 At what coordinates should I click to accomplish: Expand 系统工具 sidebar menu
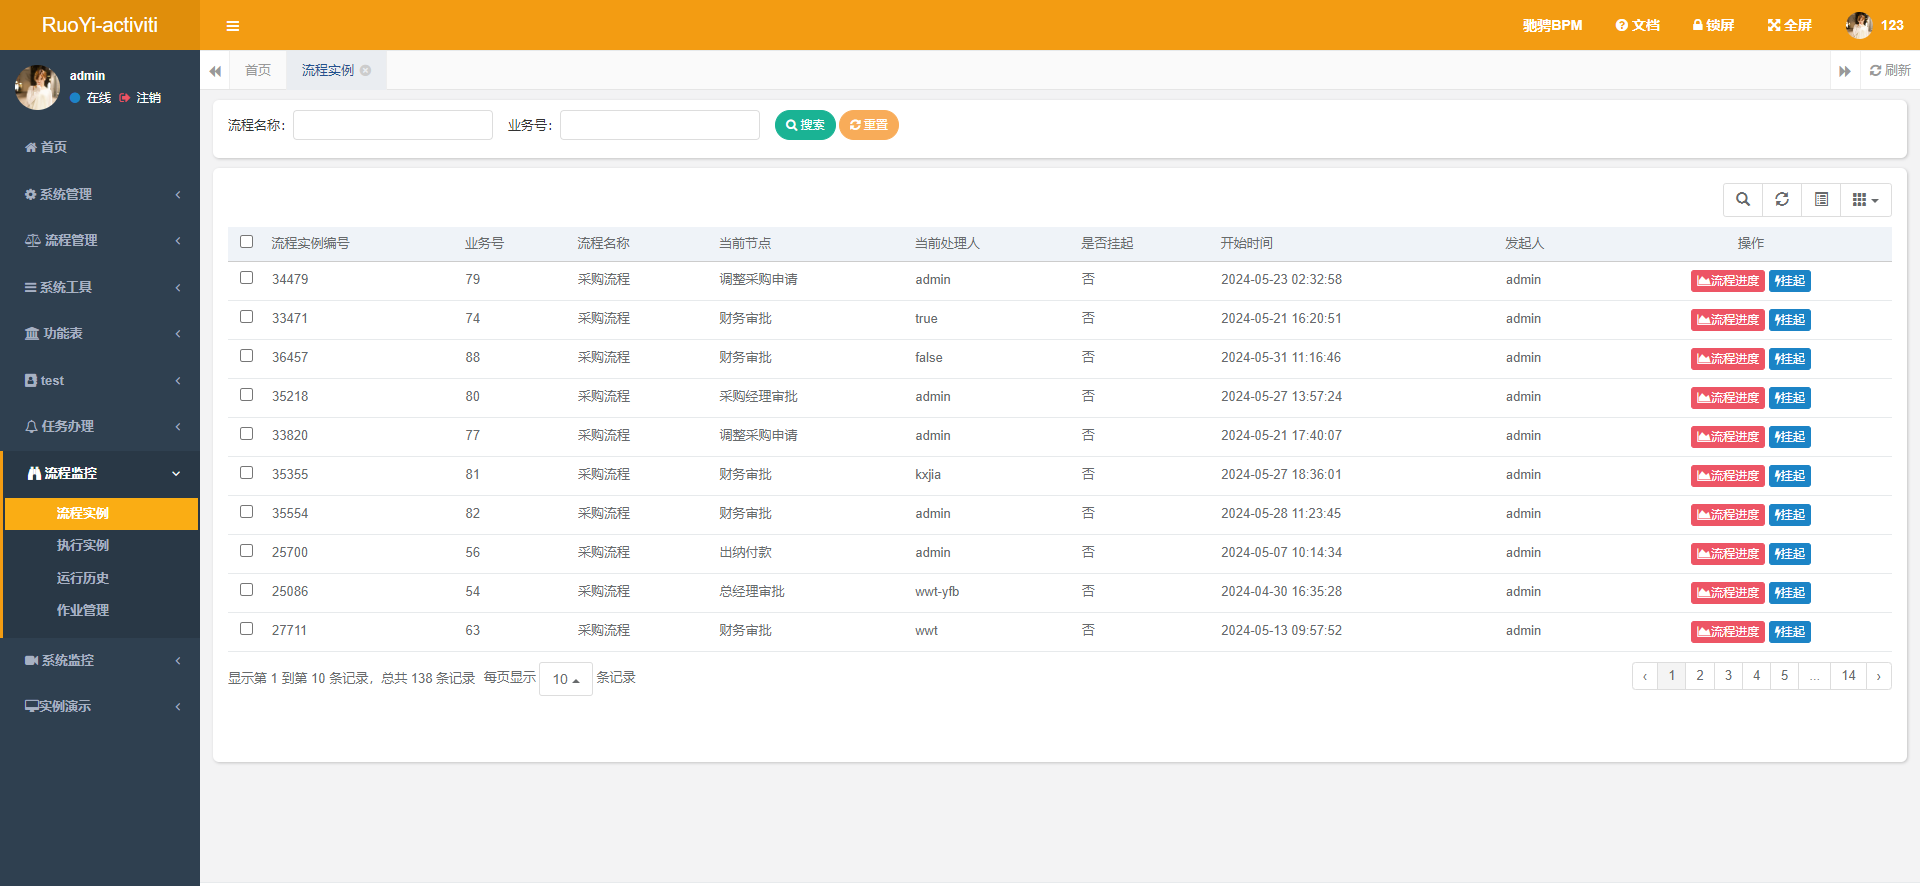pos(100,287)
